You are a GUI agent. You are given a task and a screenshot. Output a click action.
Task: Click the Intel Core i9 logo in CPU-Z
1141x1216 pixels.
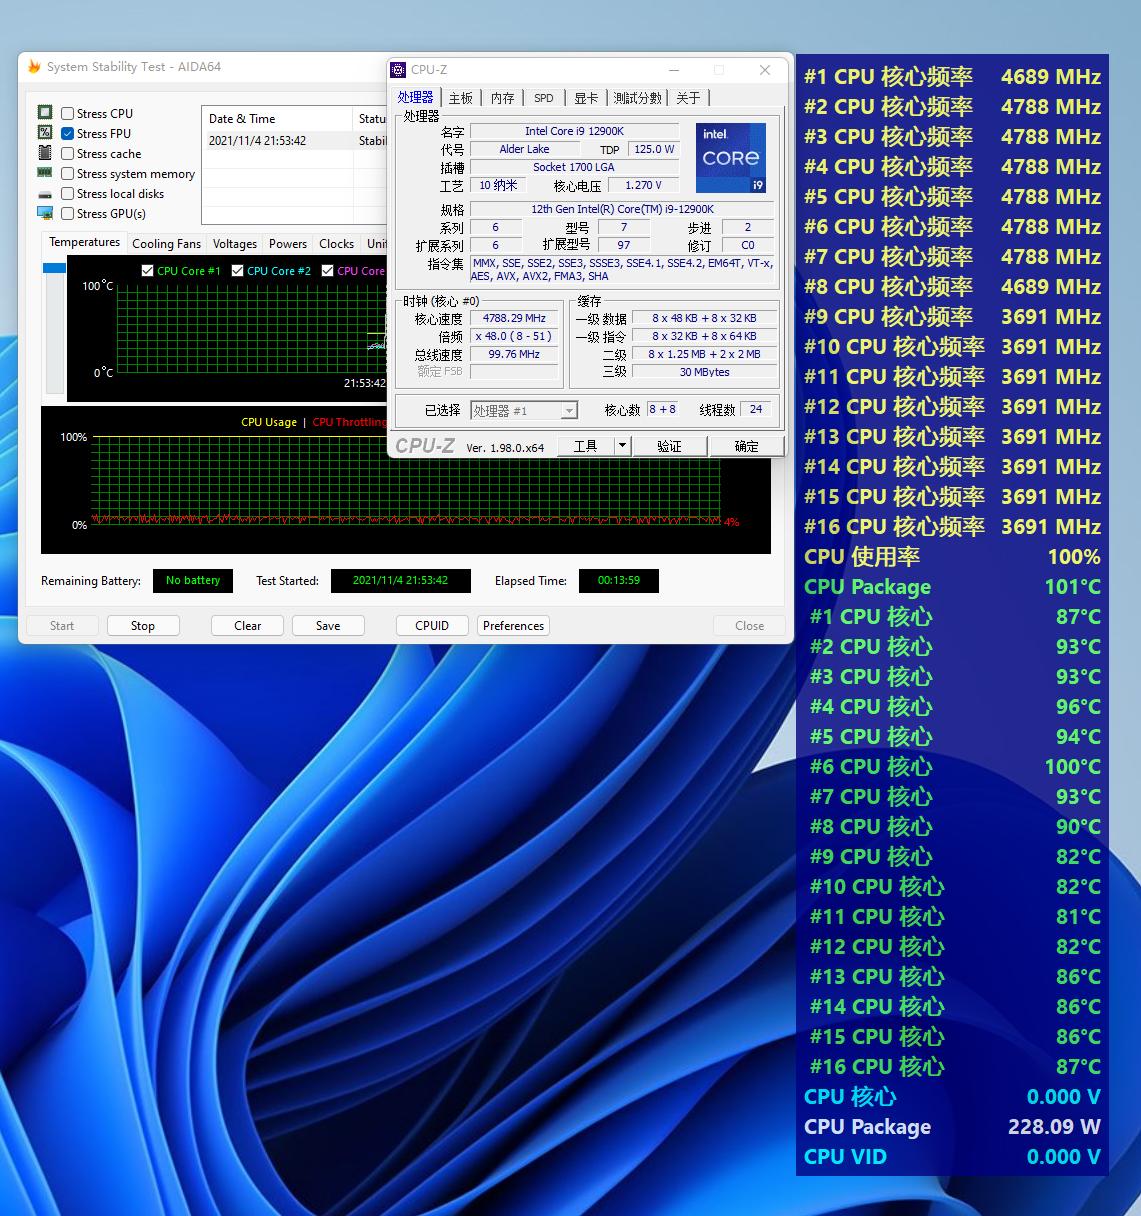[x=731, y=158]
